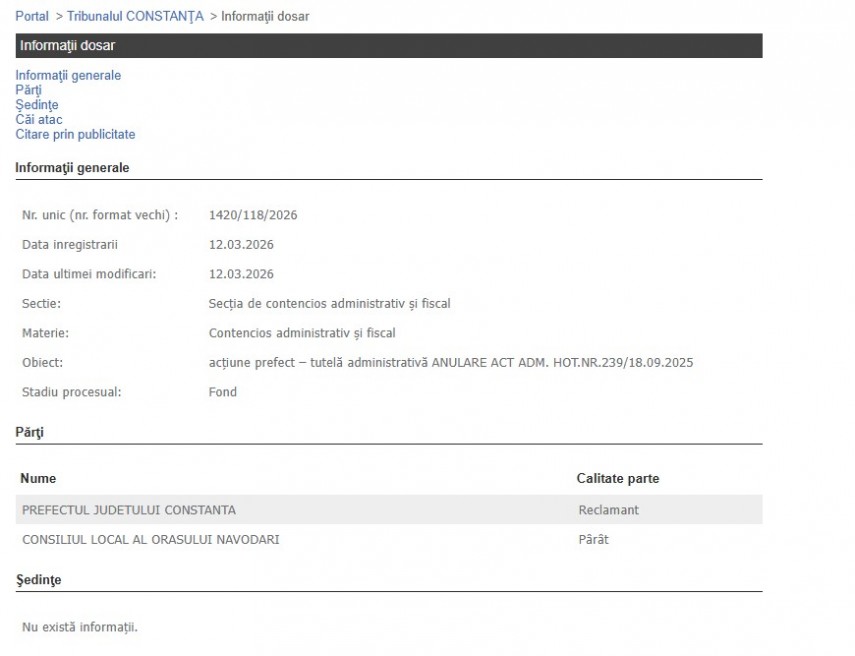
Task: Open the Tribunalul CONSTANȚA breadcrumb link
Action: coord(135,16)
